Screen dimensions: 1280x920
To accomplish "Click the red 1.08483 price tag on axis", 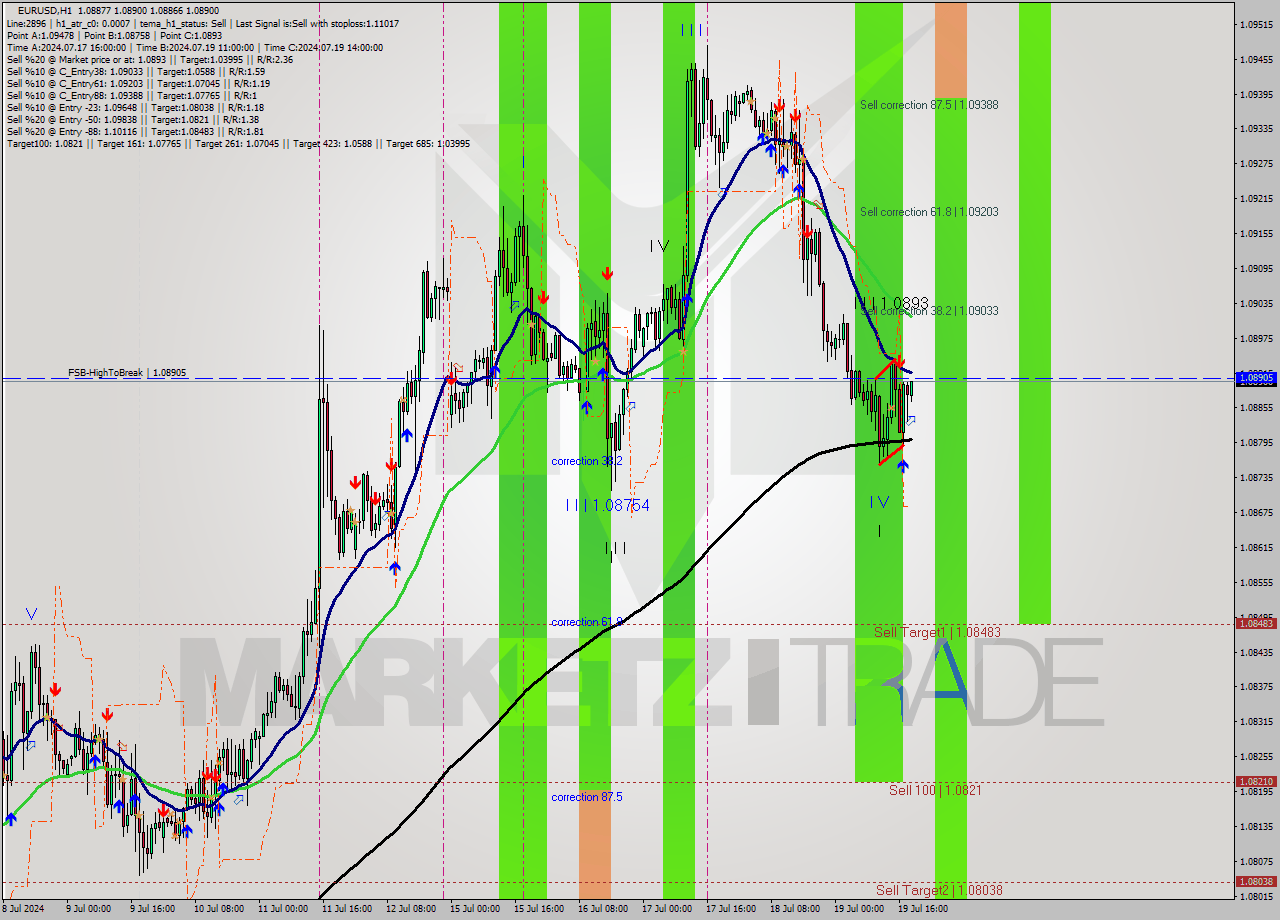I will point(1256,623).
